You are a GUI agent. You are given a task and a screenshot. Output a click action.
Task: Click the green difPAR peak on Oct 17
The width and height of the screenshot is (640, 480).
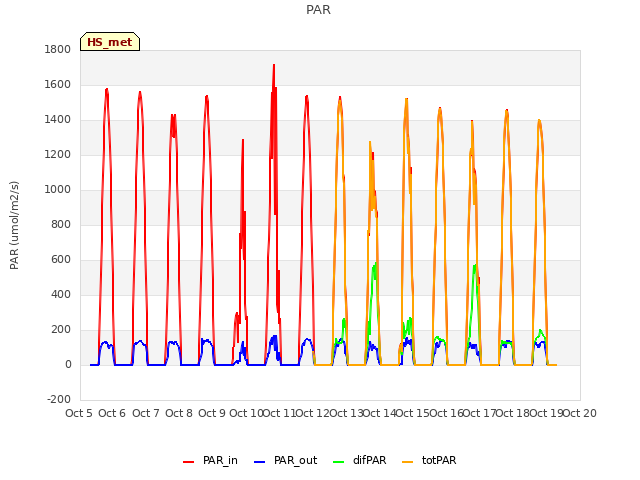[475, 266]
